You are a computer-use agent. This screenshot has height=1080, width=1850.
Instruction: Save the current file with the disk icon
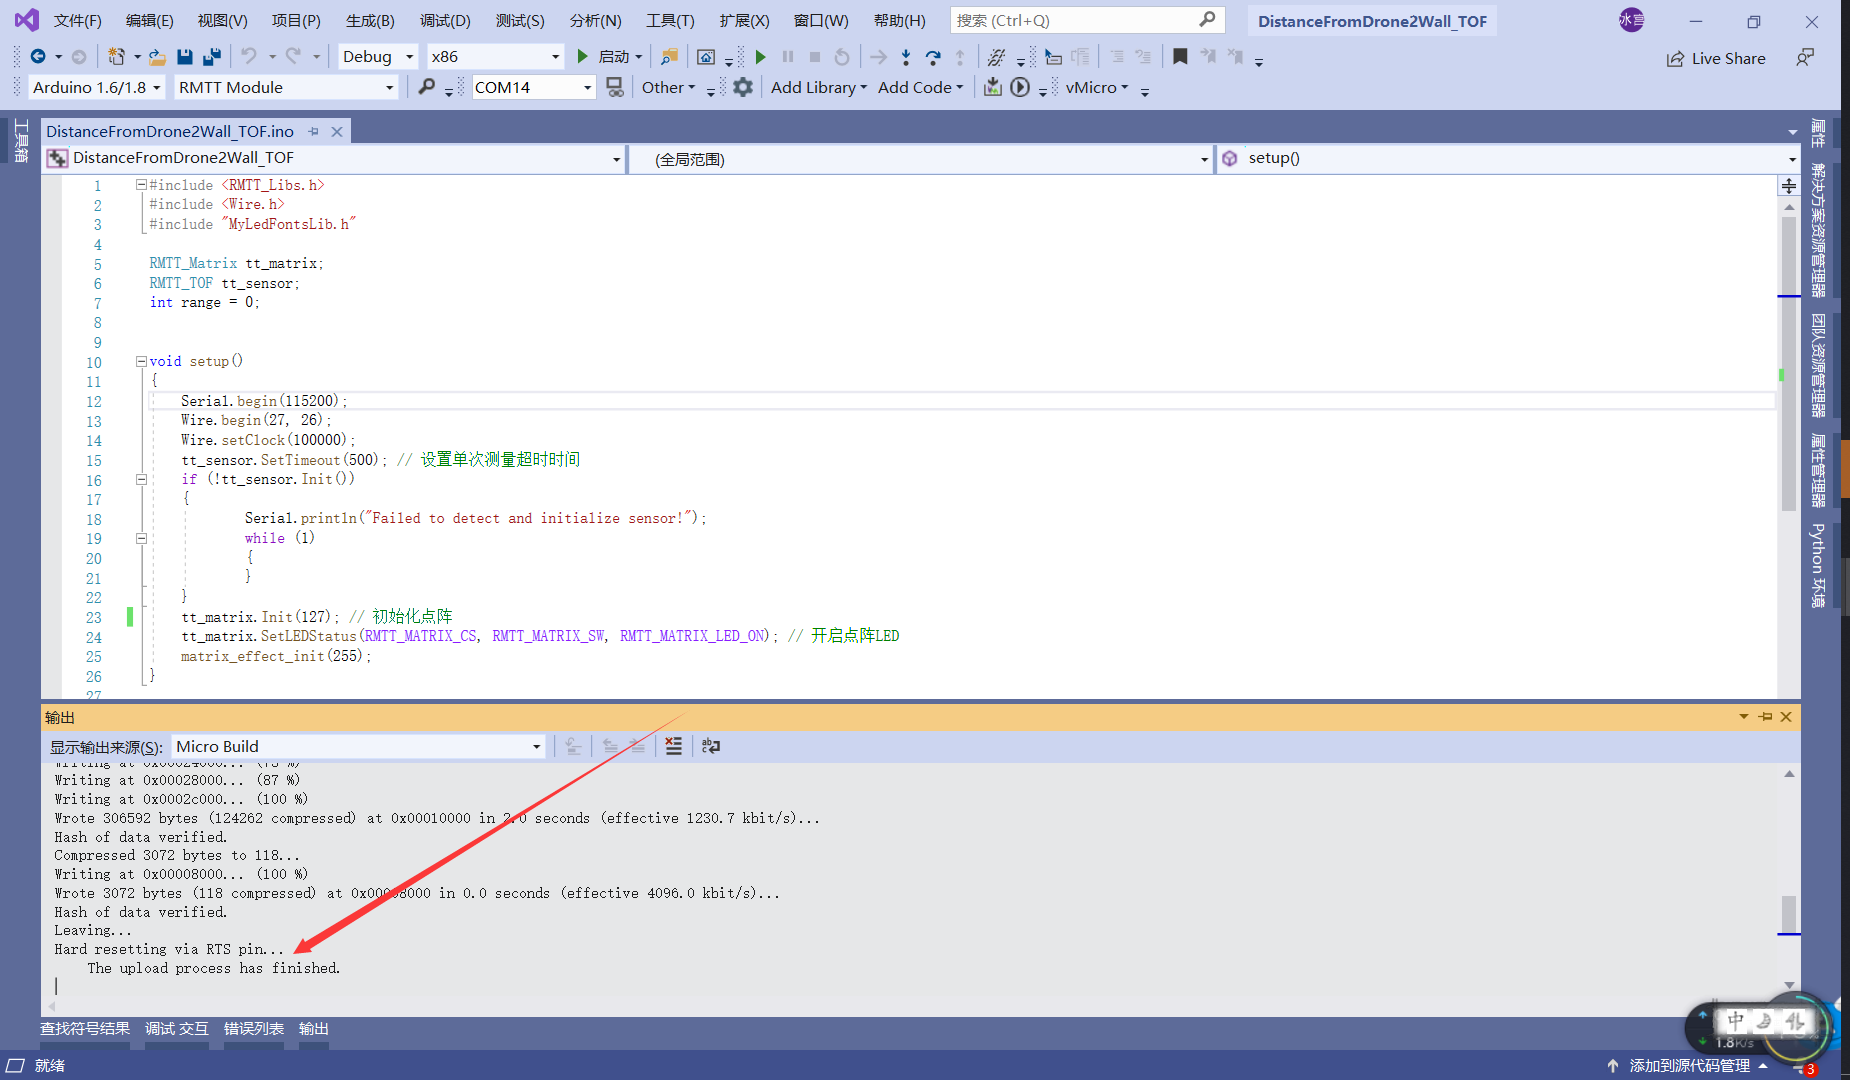[x=184, y=57]
